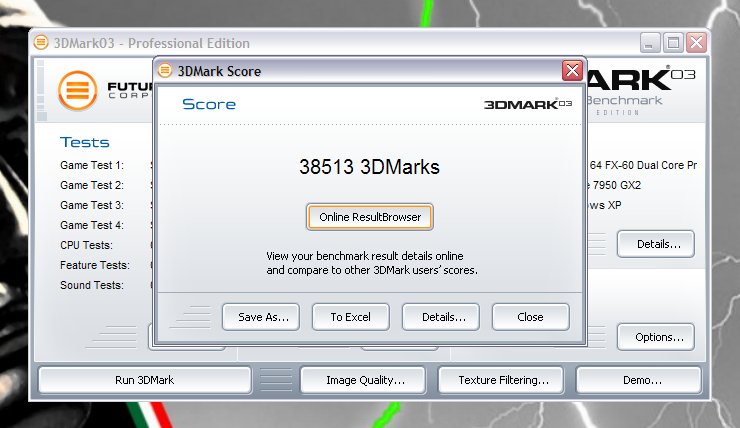Click the 'View your benchmark result details online' text

[364, 256]
